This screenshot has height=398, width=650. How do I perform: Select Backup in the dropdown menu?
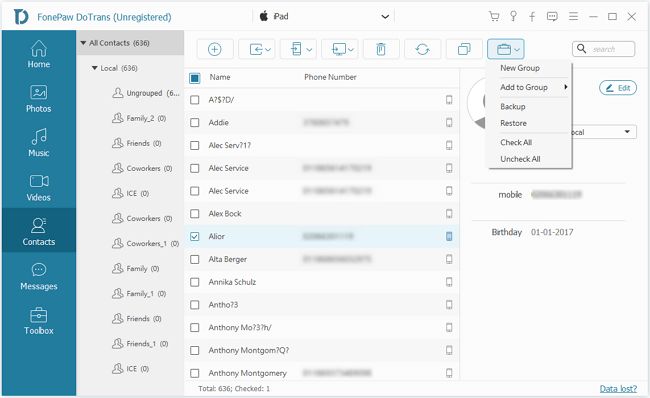tap(513, 107)
